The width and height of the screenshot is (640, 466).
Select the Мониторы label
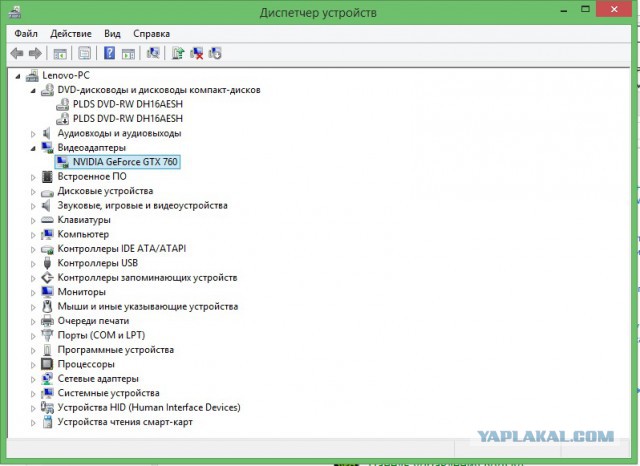click(82, 292)
